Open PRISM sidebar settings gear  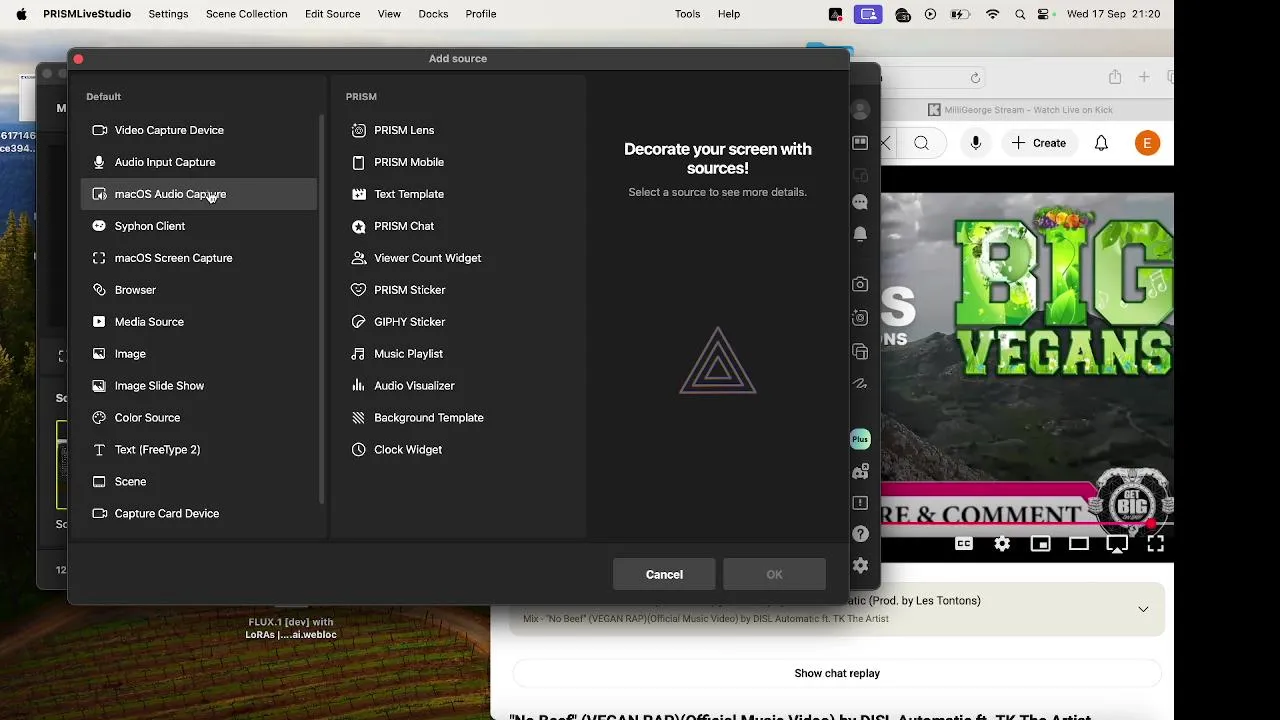tap(860, 566)
